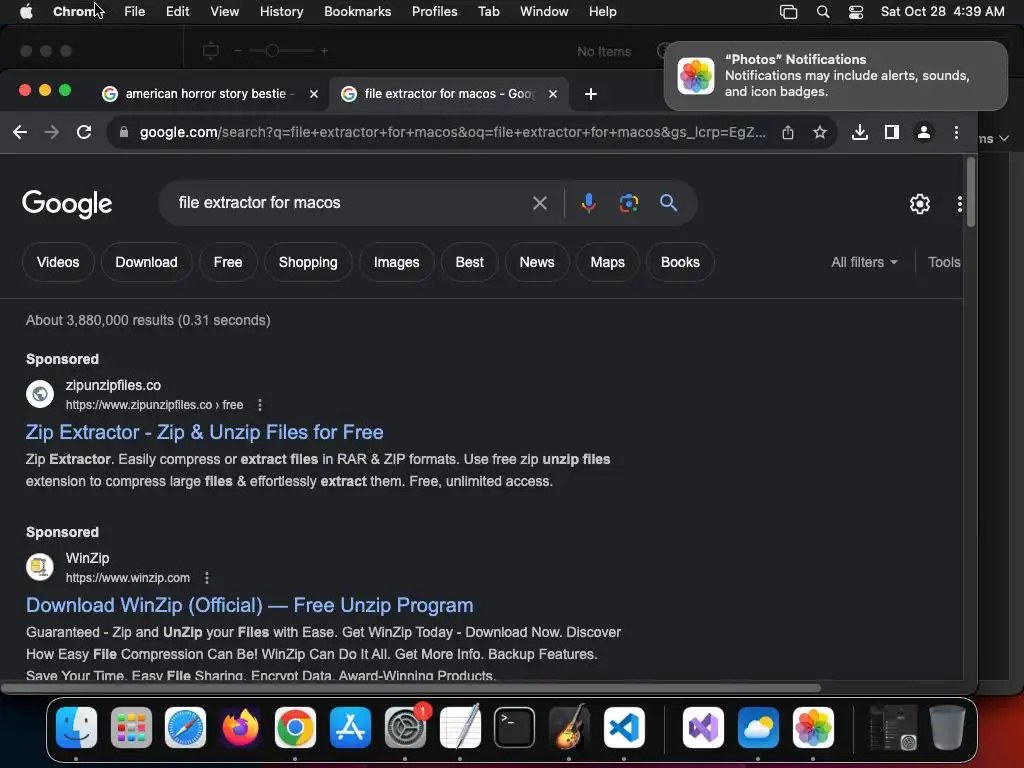
Task: Click the magnifier search button
Action: click(668, 203)
